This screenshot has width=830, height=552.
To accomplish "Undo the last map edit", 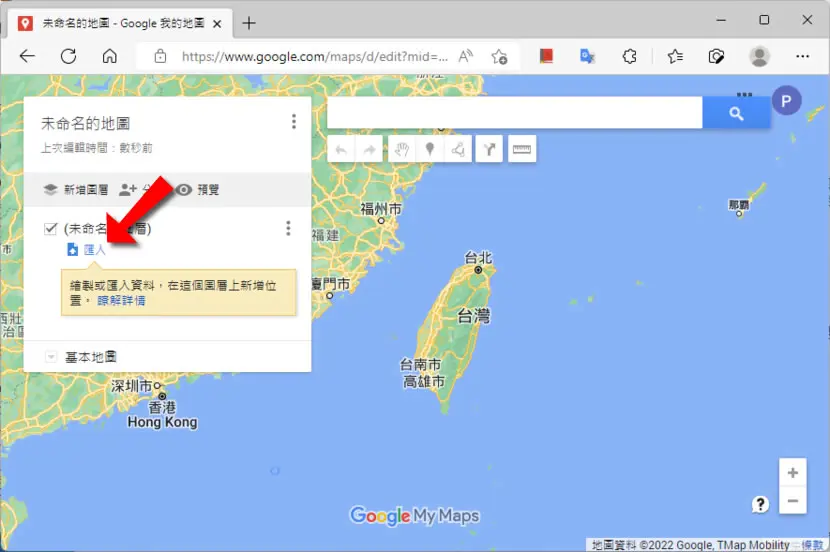I will 341,150.
